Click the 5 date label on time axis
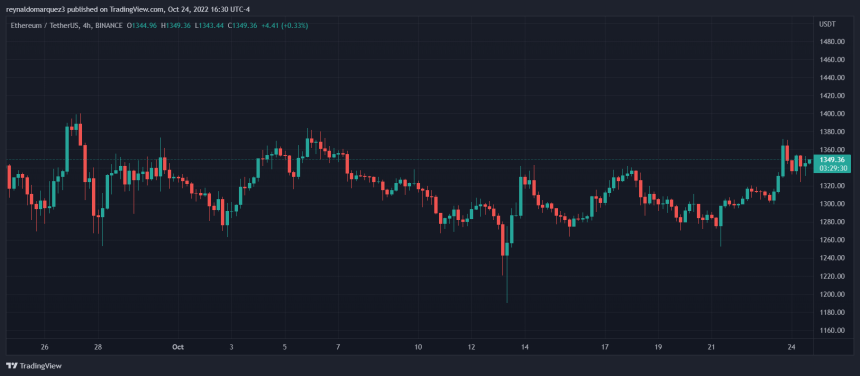This screenshot has height=376, width=860. [x=285, y=347]
